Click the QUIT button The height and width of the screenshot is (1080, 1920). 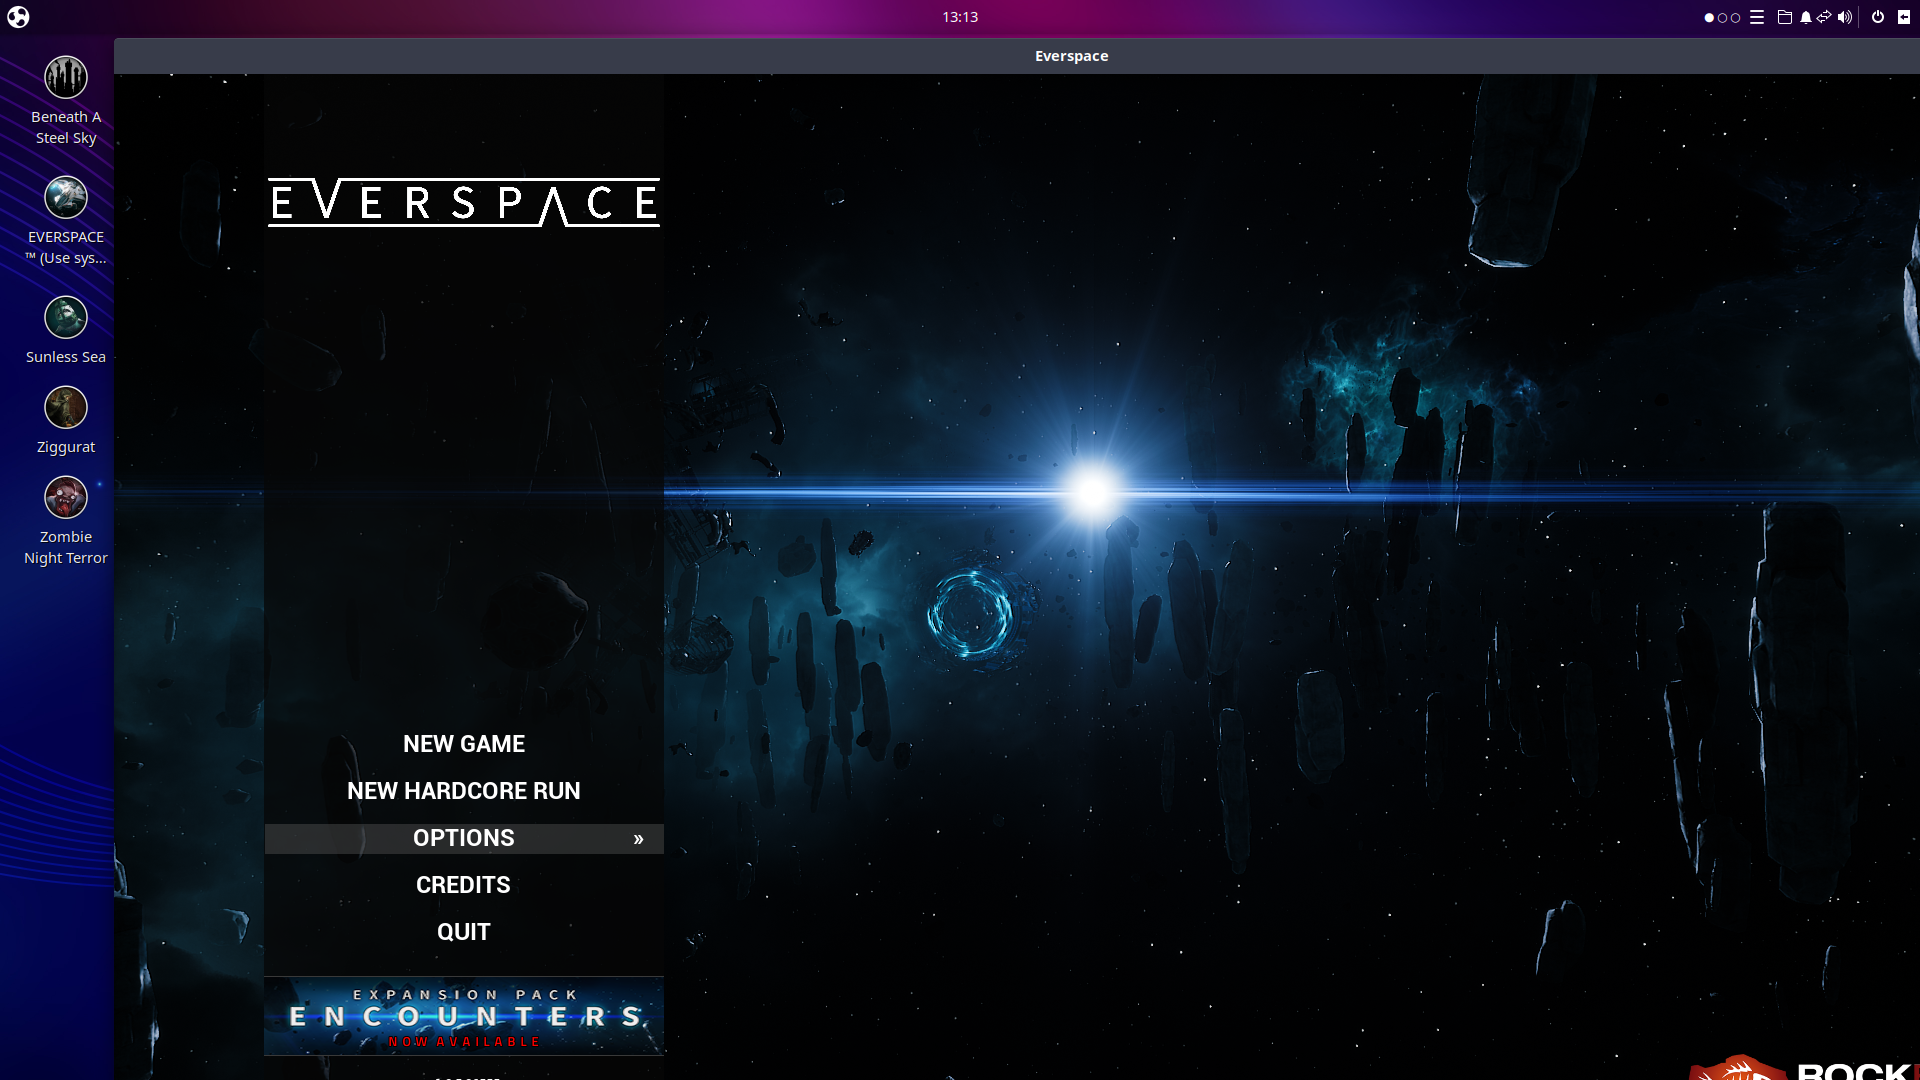coord(464,932)
